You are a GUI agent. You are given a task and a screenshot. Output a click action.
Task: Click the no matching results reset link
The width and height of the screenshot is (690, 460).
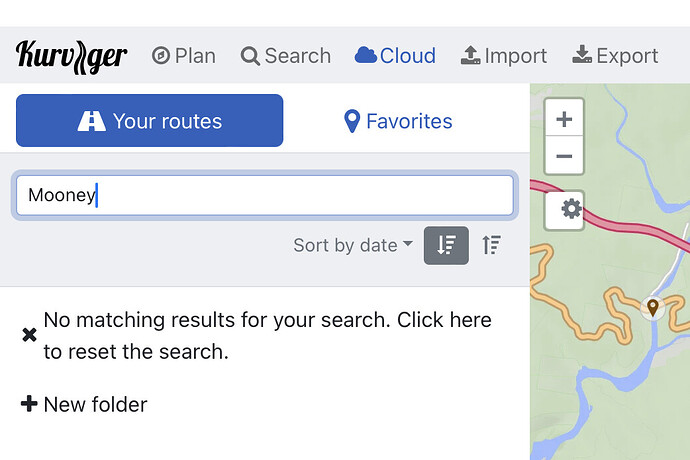coord(268,335)
